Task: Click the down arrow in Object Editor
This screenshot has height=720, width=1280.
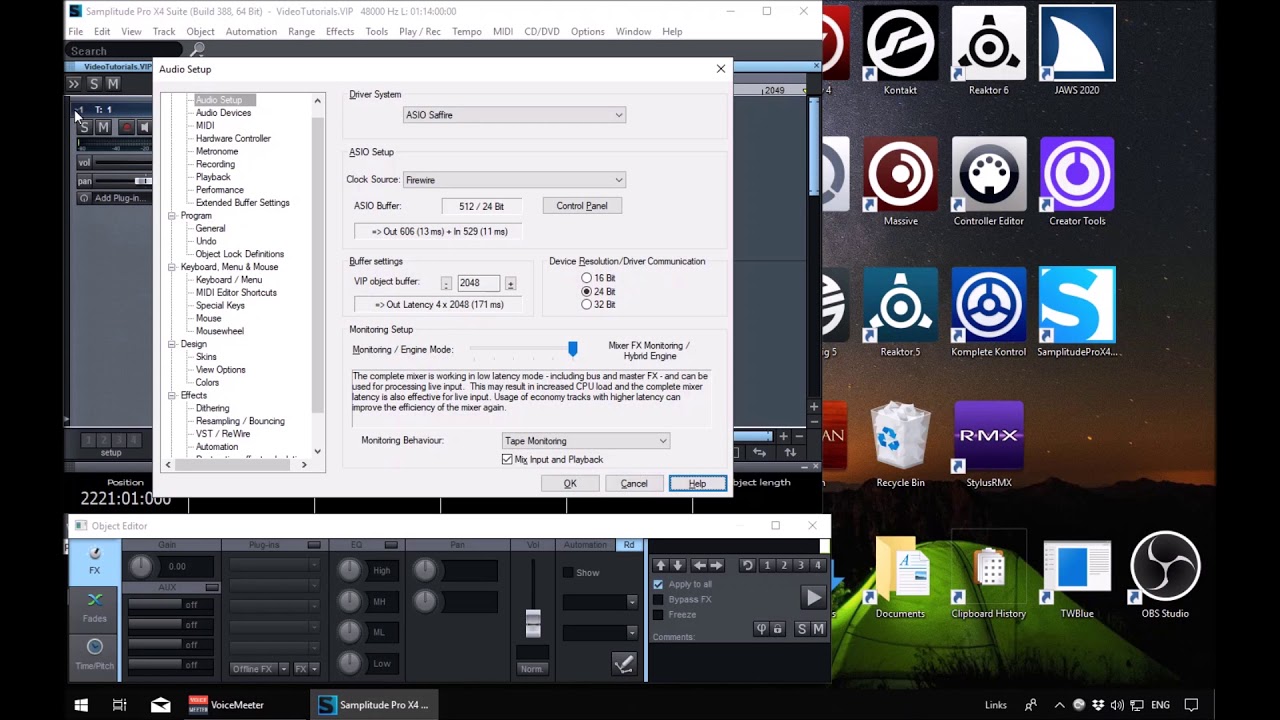Action: tap(677, 565)
